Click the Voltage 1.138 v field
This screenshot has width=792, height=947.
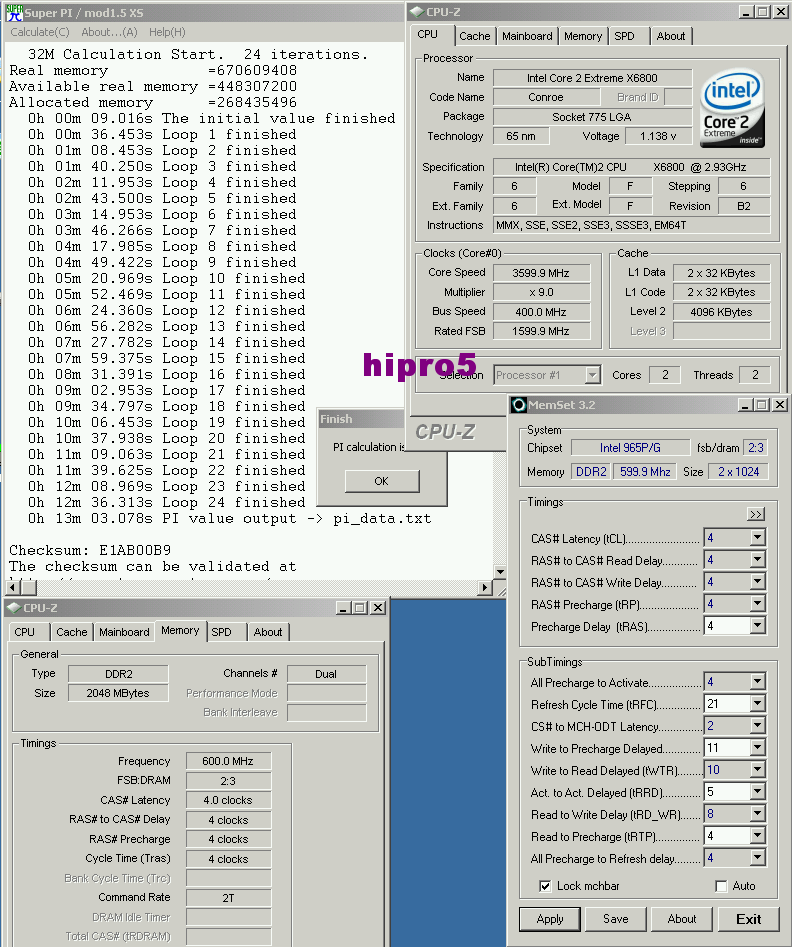click(658, 136)
